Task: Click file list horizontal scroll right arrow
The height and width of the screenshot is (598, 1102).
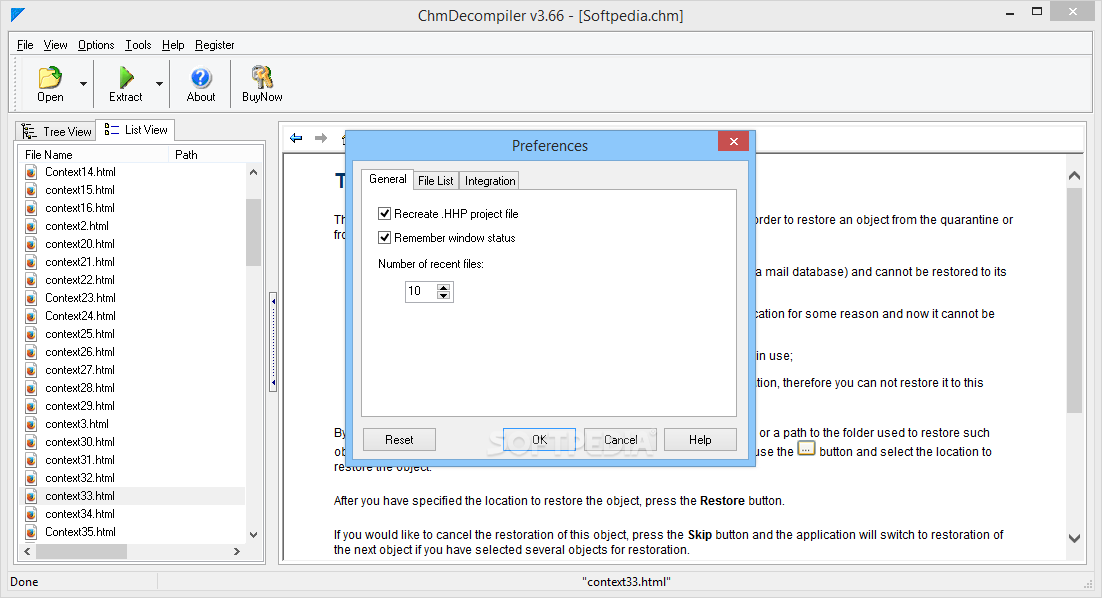Action: pyautogui.click(x=237, y=552)
